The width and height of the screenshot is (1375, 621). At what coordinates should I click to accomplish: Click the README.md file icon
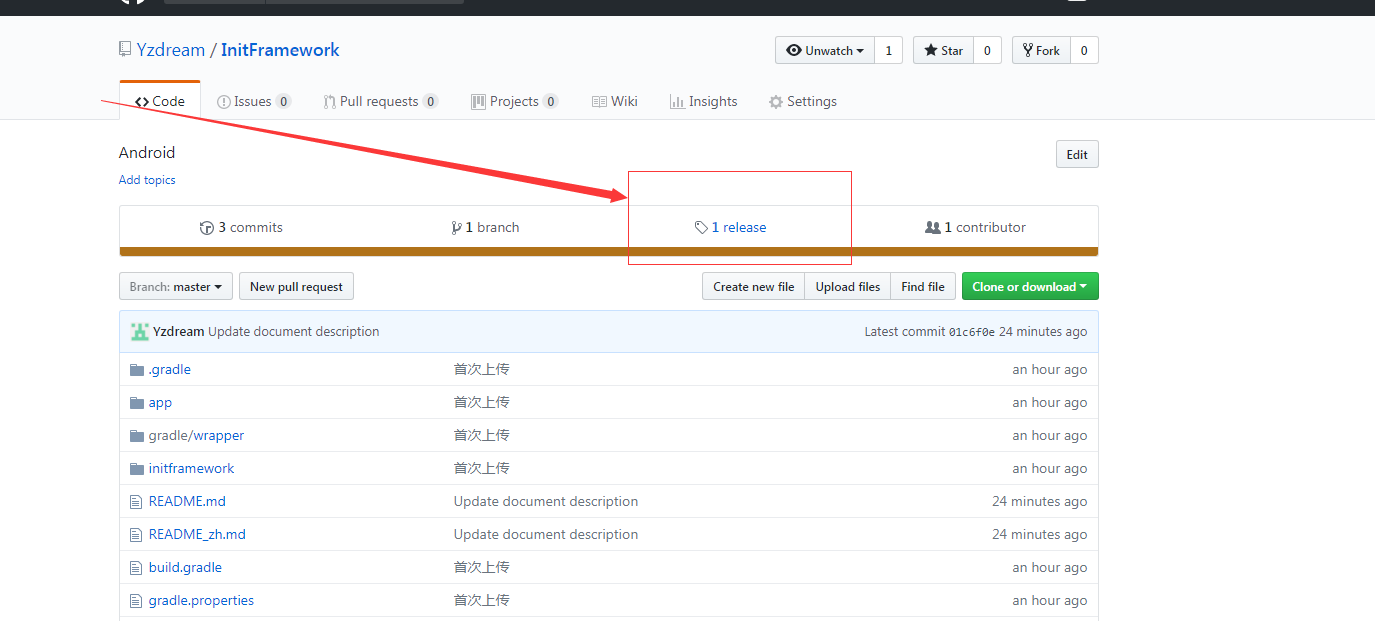point(136,502)
